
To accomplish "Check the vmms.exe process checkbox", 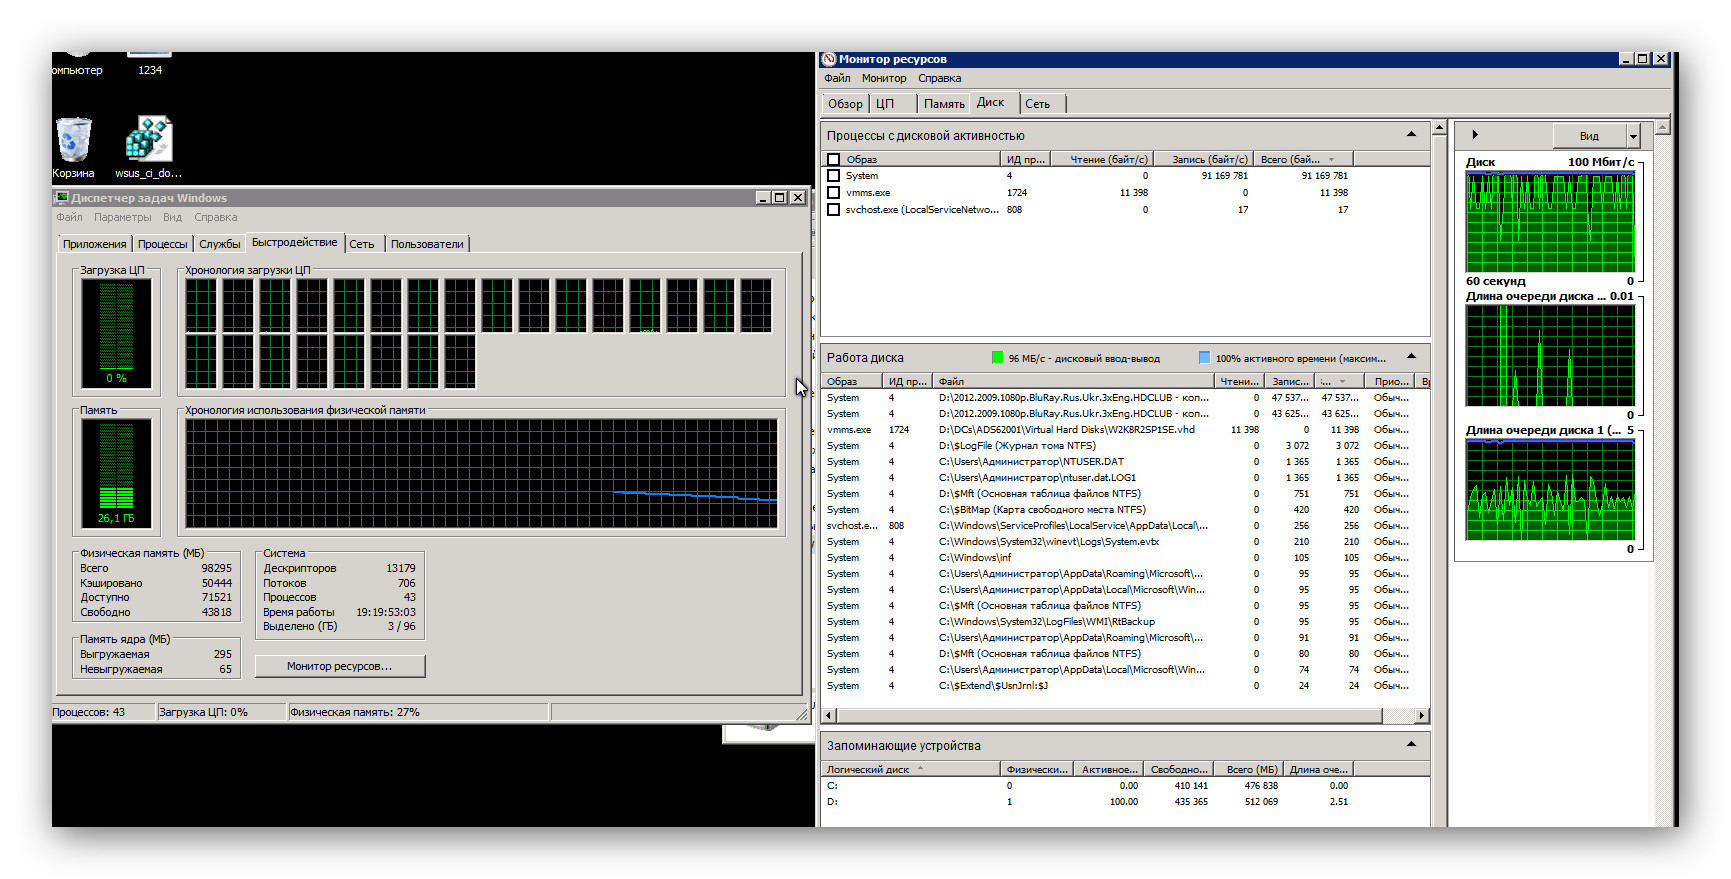I will pos(833,193).
